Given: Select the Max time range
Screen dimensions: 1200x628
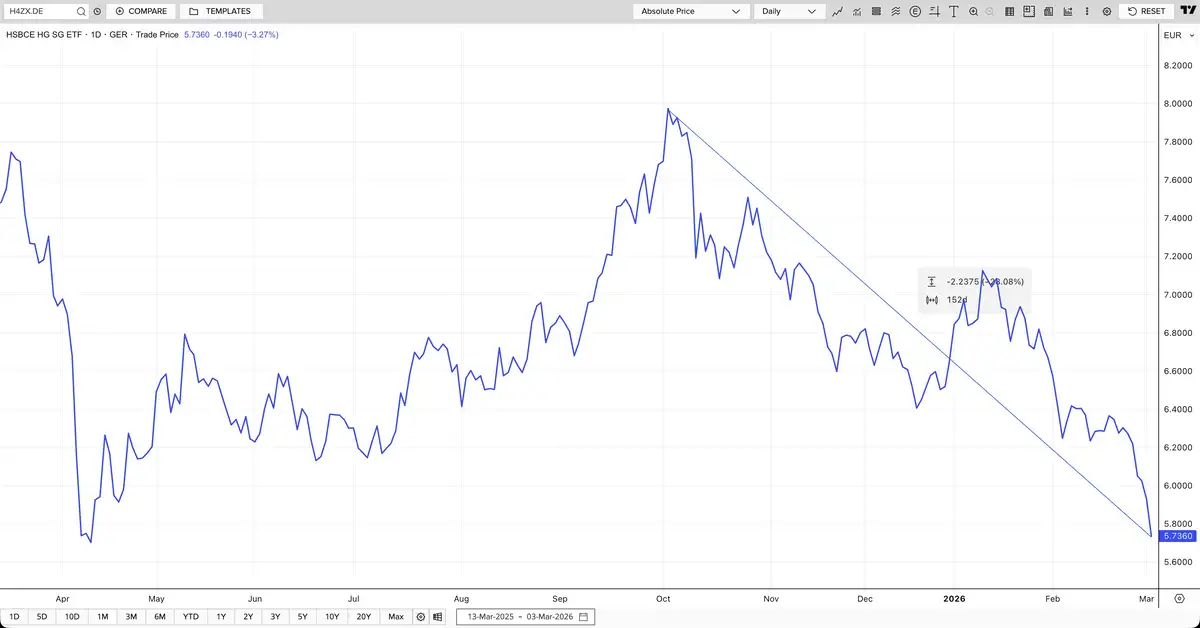Looking at the screenshot, I should (396, 617).
